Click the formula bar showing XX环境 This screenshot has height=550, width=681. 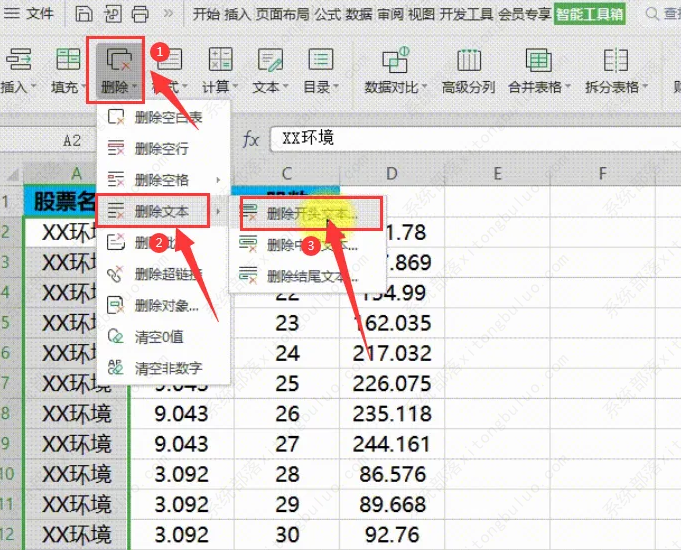click(x=475, y=139)
